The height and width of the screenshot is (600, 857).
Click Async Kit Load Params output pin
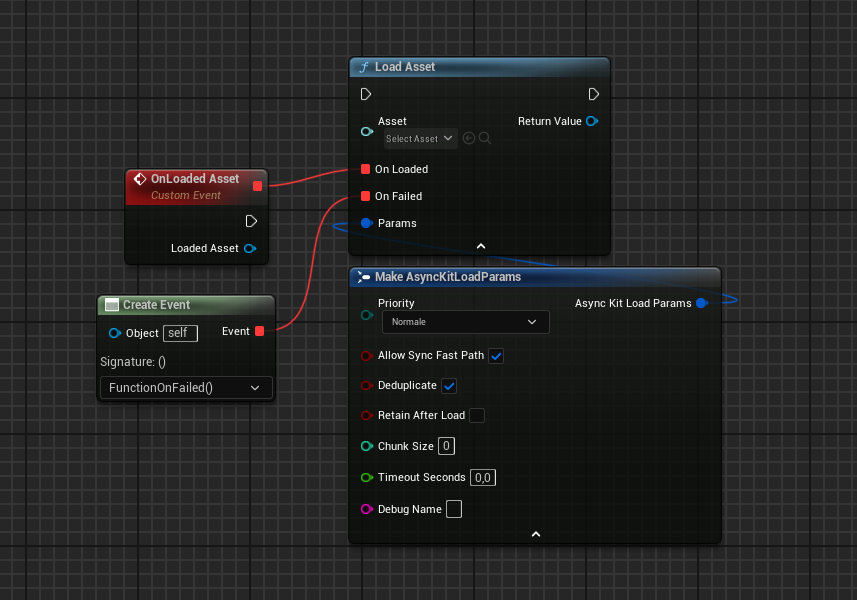tap(702, 303)
